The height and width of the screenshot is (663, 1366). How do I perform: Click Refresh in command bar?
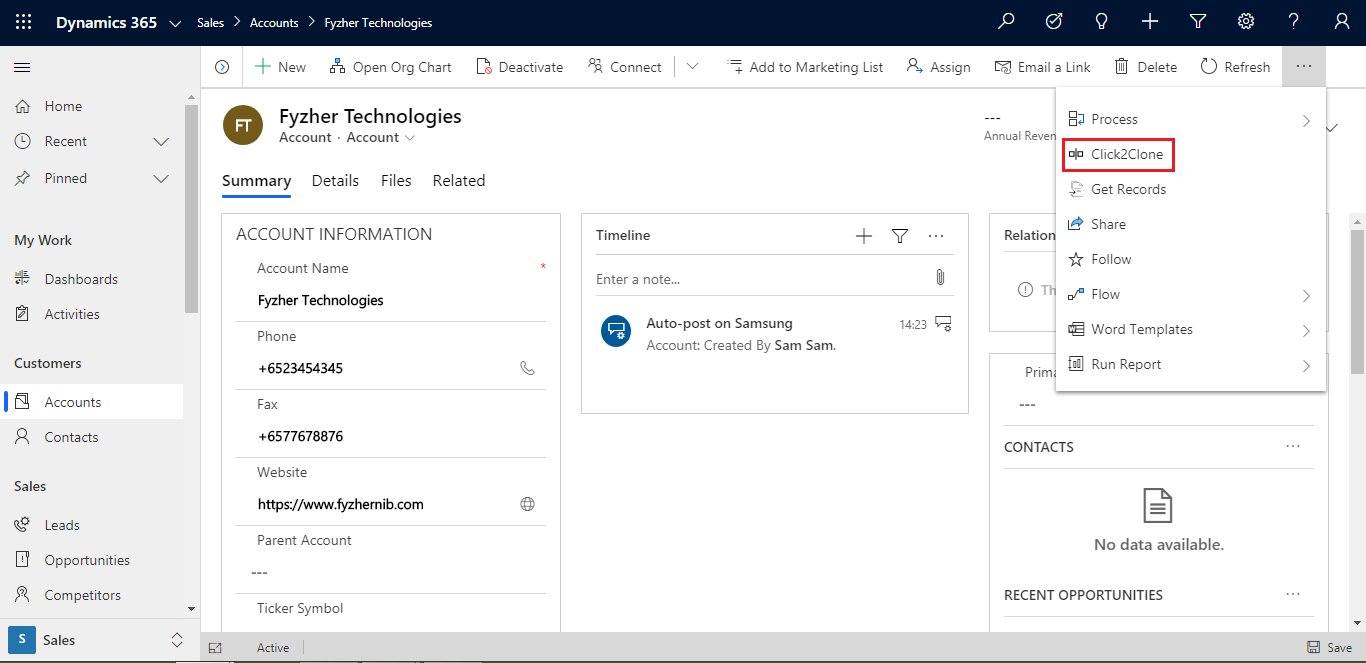(1235, 67)
